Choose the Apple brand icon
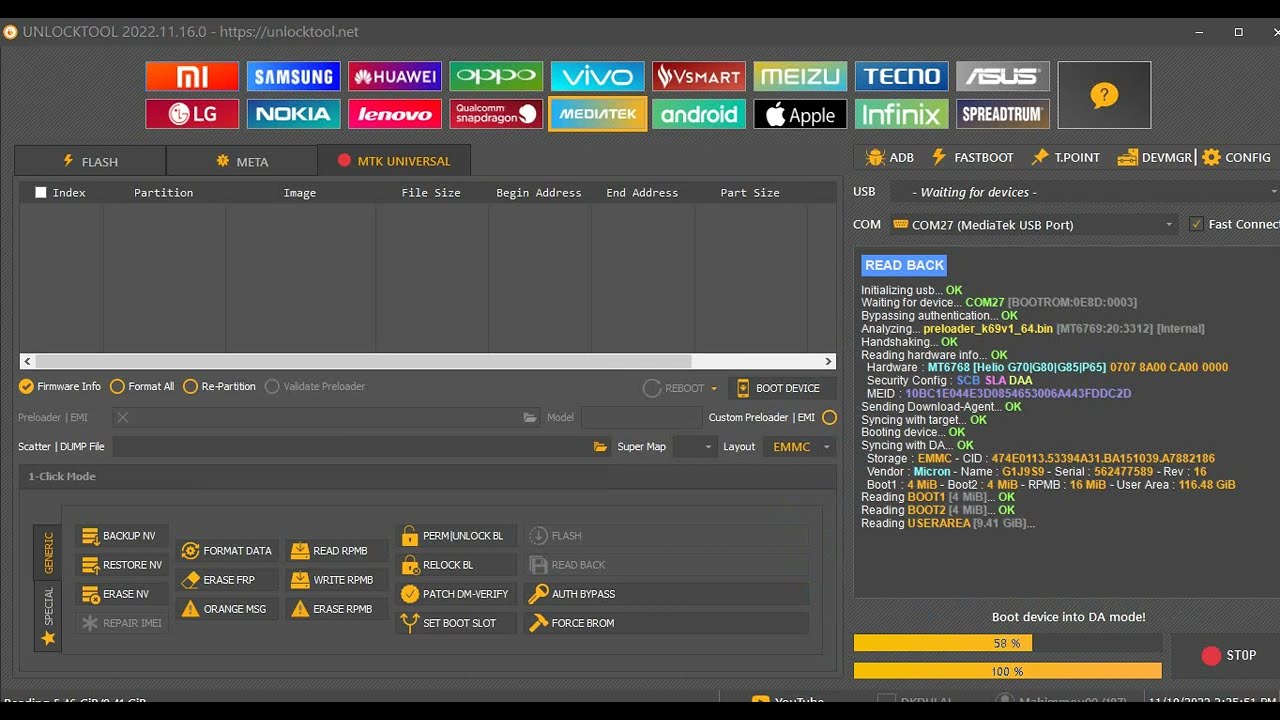This screenshot has width=1280, height=720. coord(800,114)
